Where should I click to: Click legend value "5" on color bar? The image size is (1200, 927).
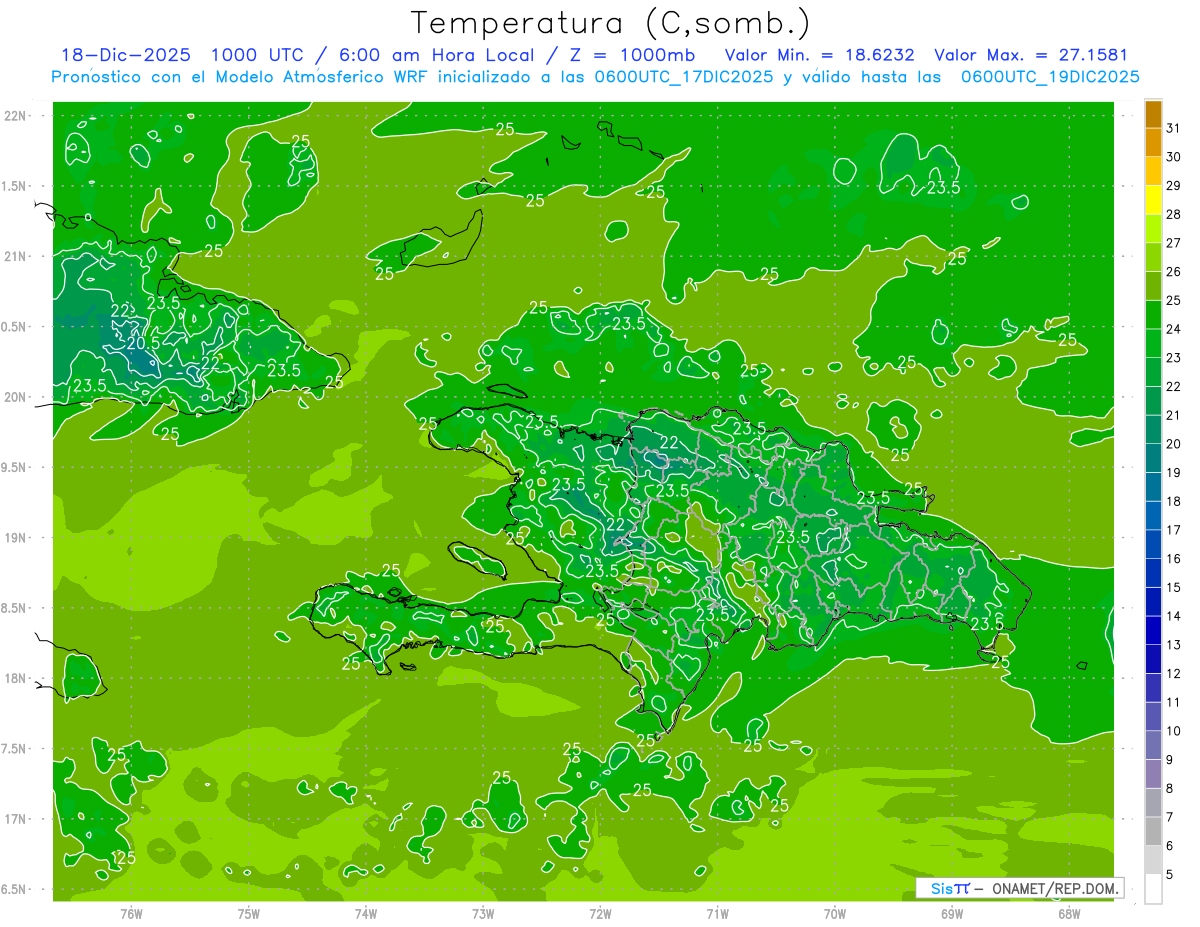tap(1170, 874)
